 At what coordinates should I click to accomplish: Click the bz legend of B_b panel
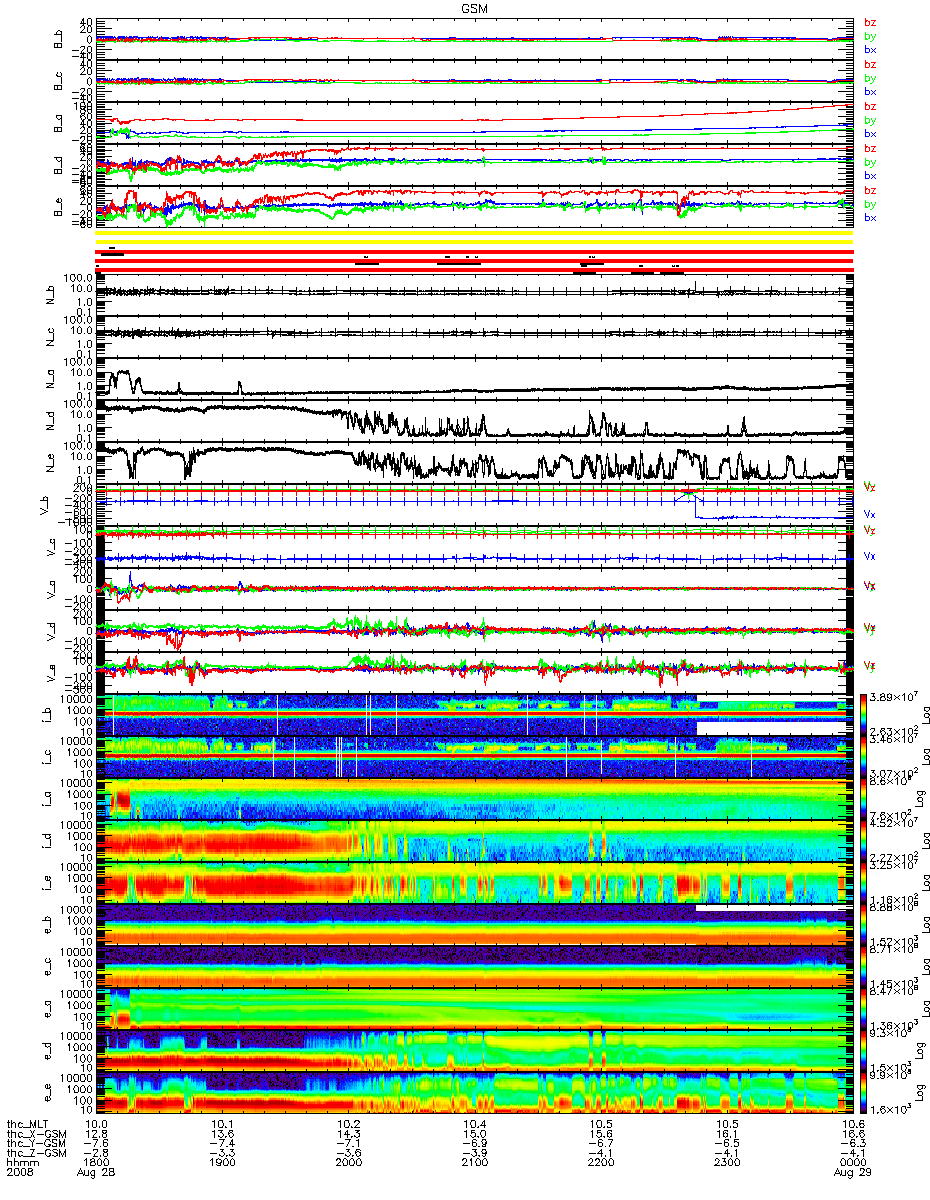(869, 22)
